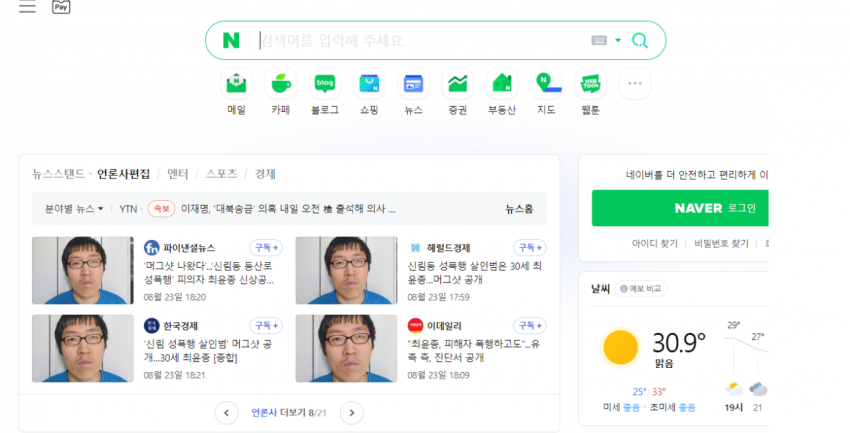Click the magnifier search button

(640, 41)
